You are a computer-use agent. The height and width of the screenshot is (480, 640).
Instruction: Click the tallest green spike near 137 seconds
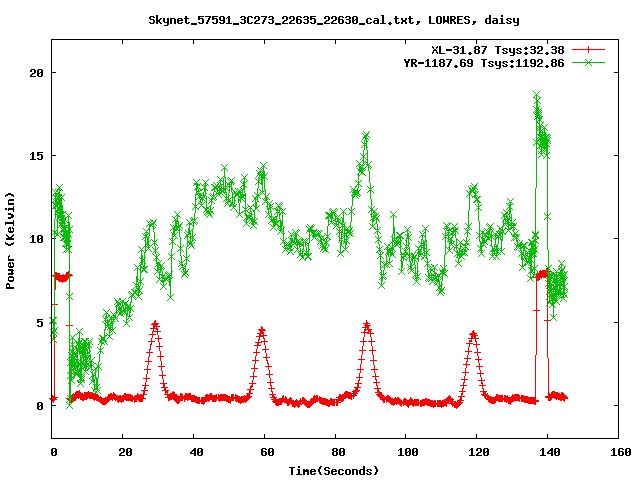tap(537, 96)
